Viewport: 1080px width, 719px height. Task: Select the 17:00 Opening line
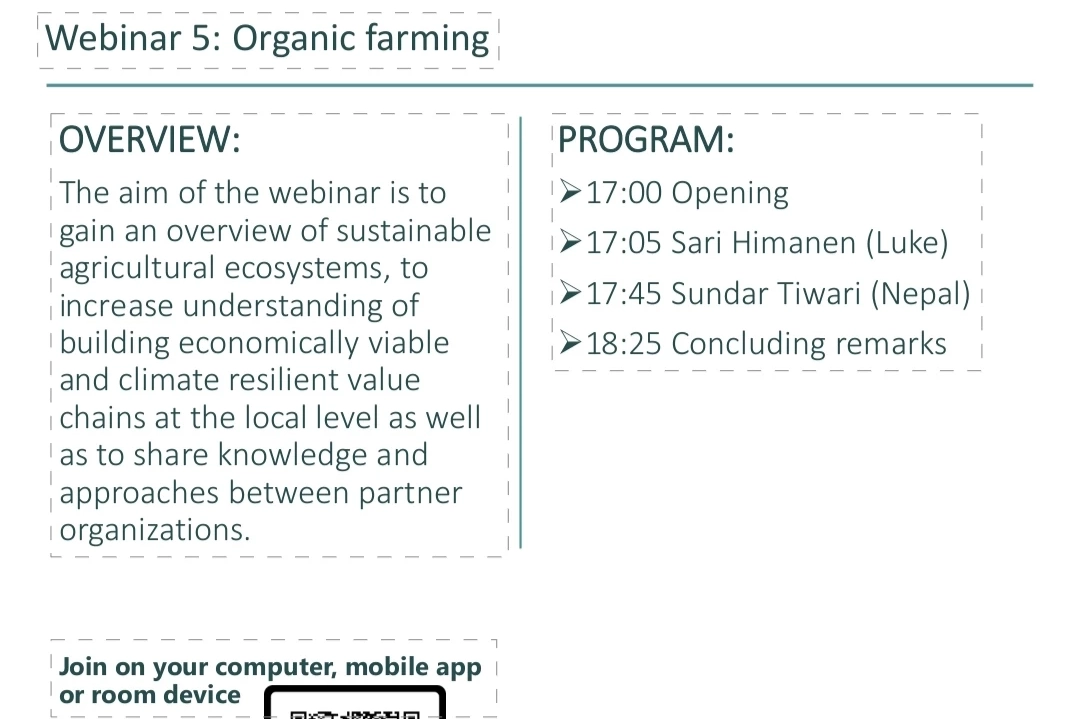point(688,192)
